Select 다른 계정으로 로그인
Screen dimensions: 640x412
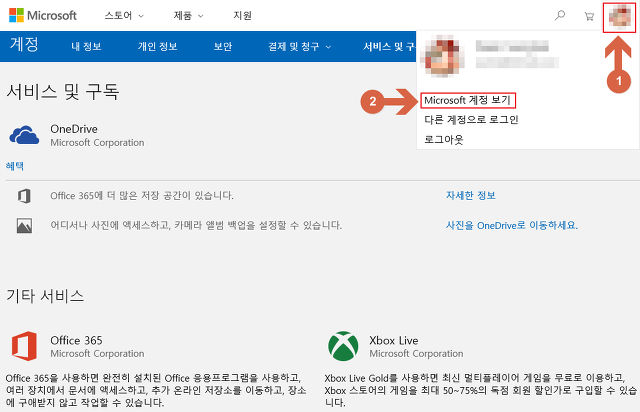pos(471,120)
